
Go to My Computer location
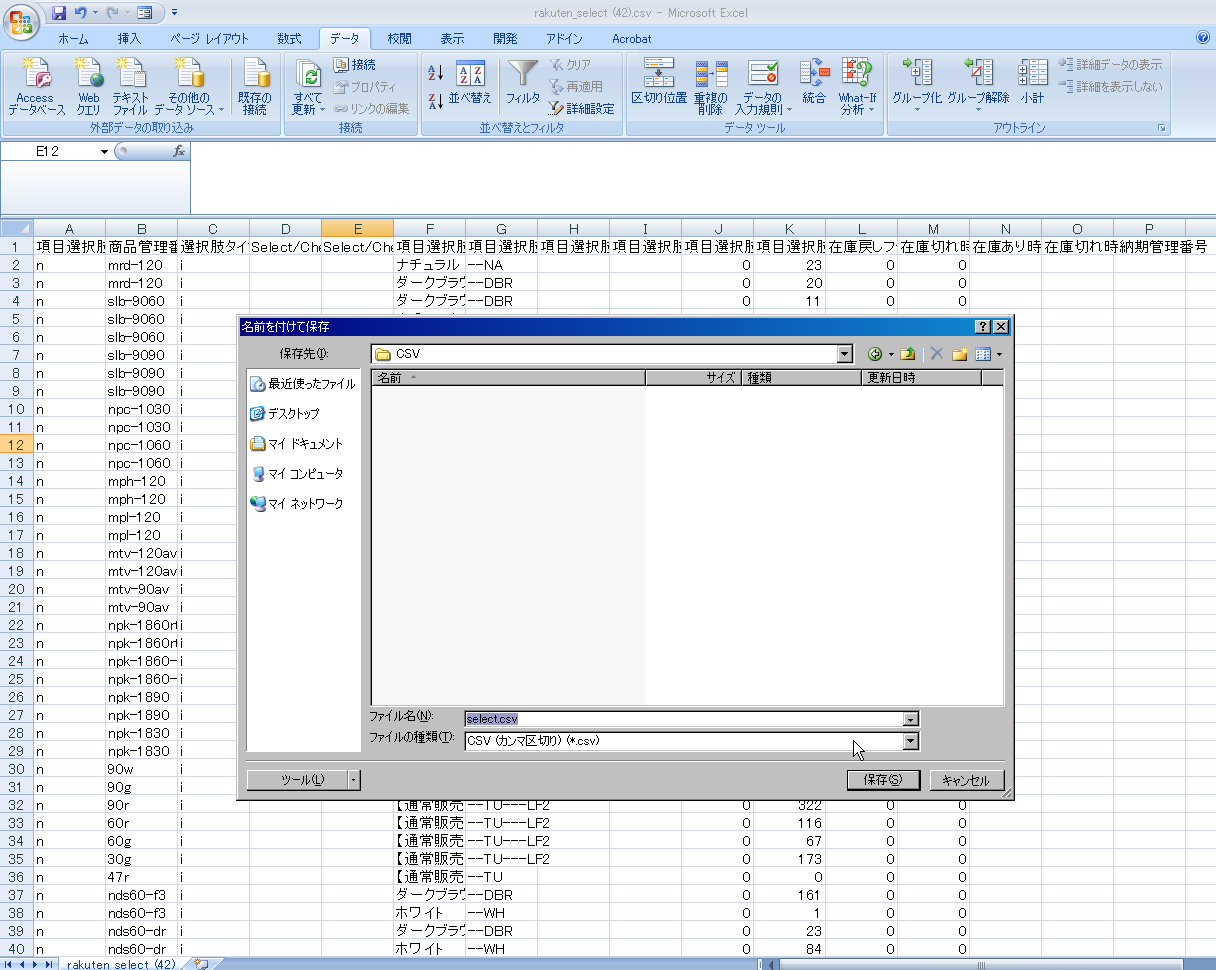pos(296,473)
